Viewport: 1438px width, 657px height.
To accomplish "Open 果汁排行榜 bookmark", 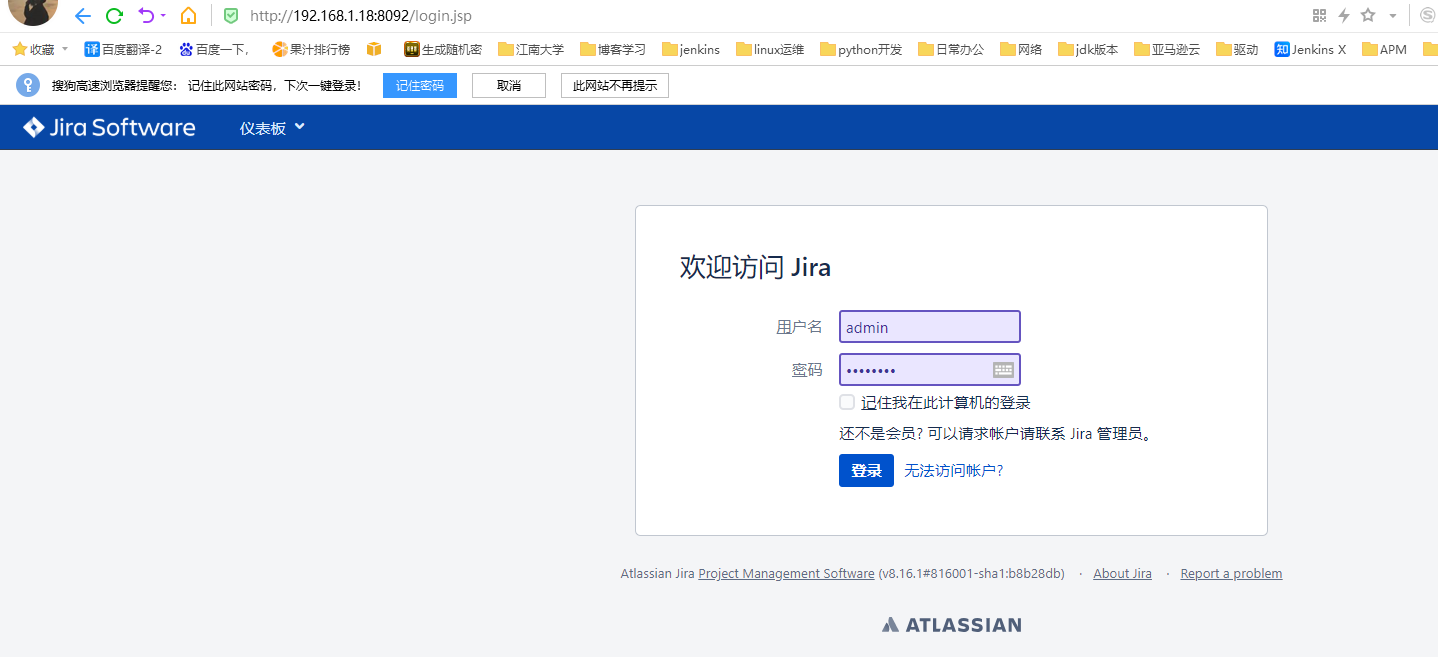I will click(x=311, y=49).
